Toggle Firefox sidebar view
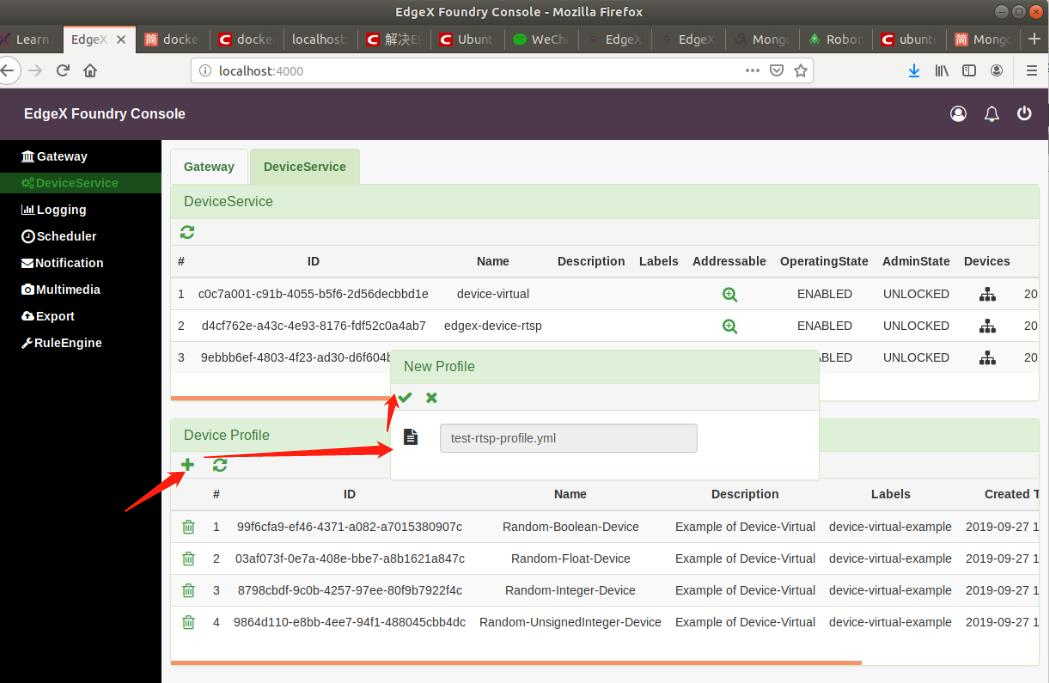The height and width of the screenshot is (683, 1049). [969, 70]
